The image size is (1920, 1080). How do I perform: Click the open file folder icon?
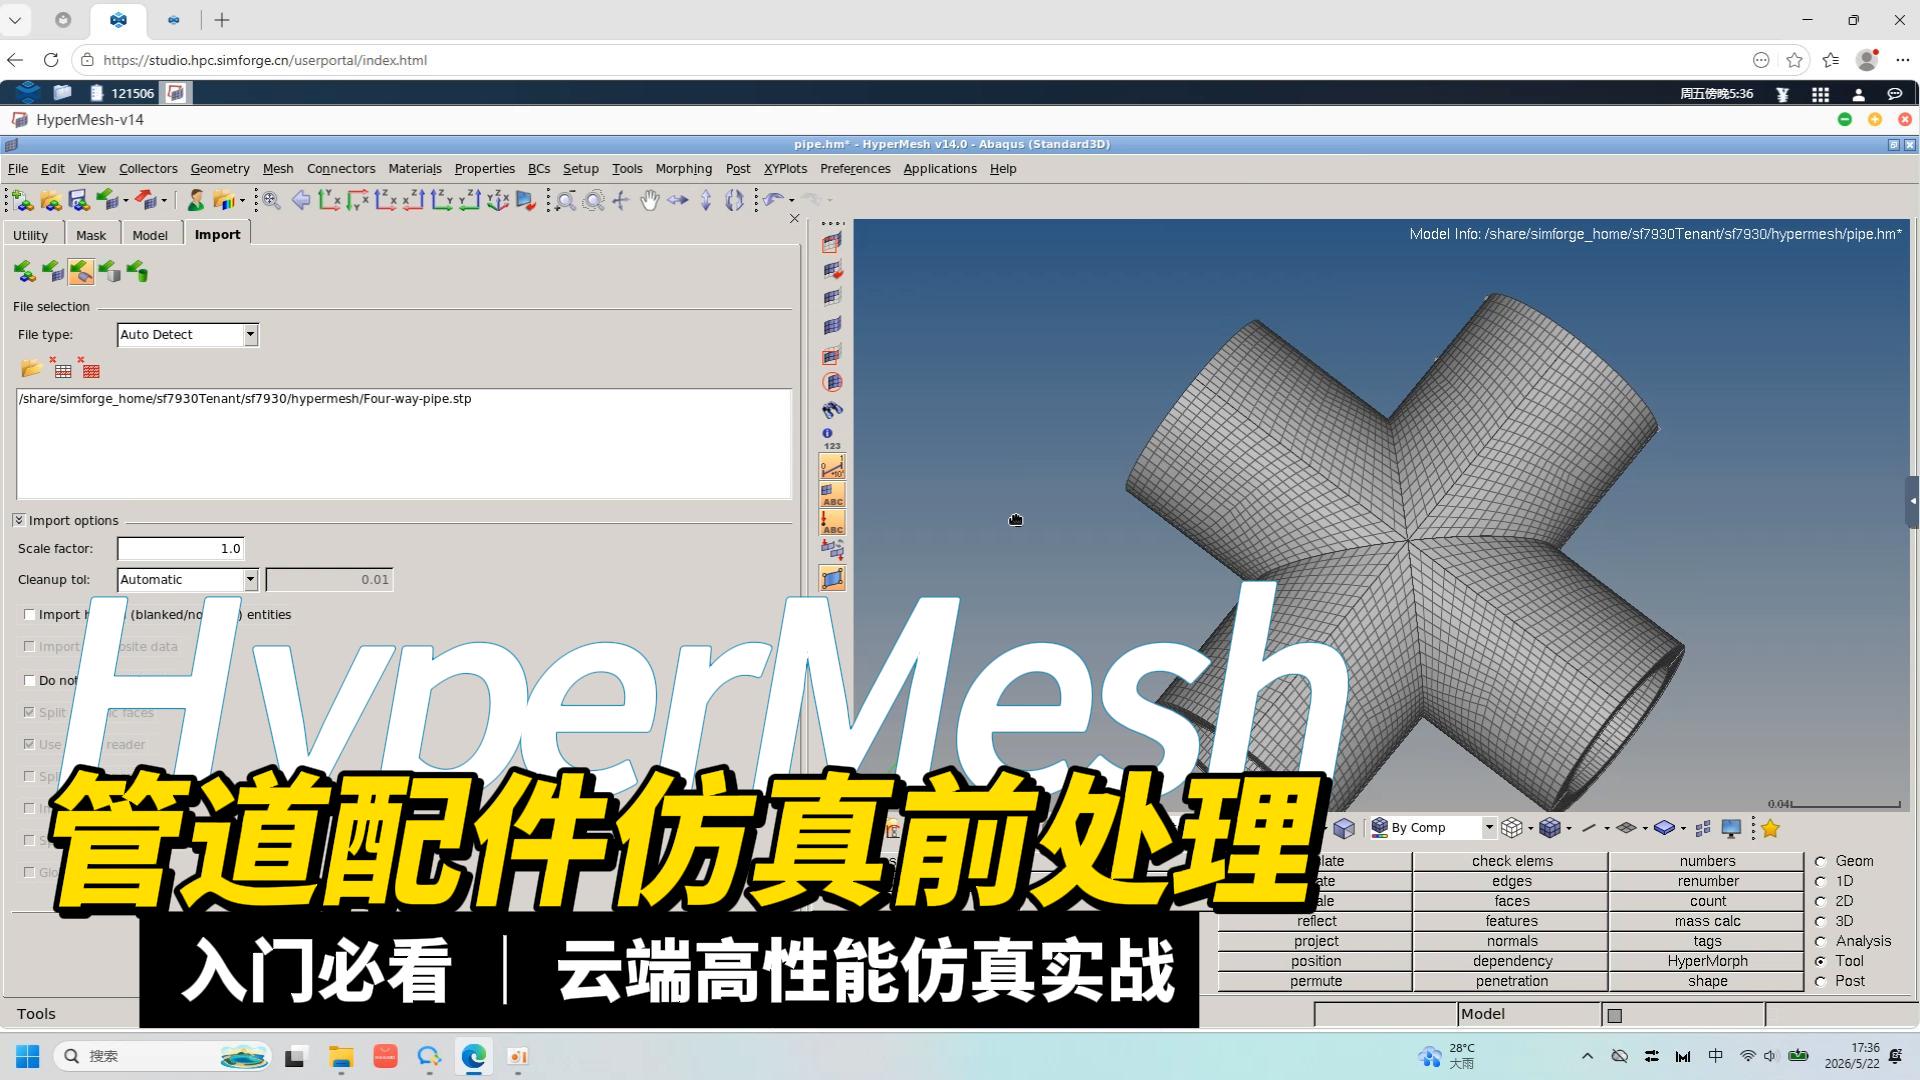31,369
